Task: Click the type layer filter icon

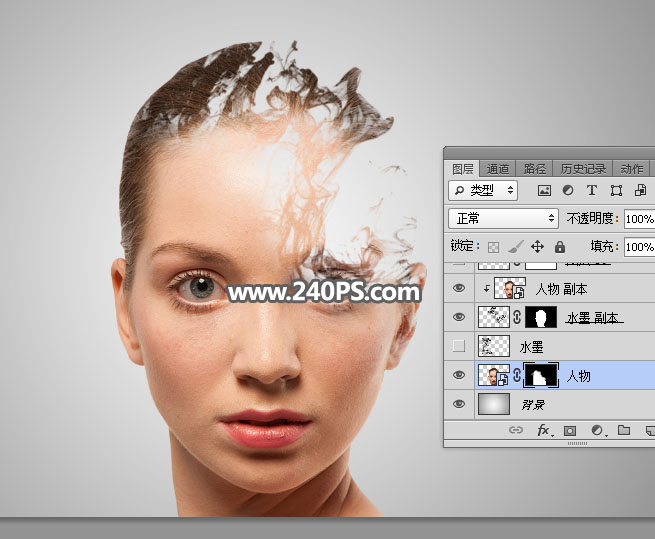Action: (x=591, y=190)
